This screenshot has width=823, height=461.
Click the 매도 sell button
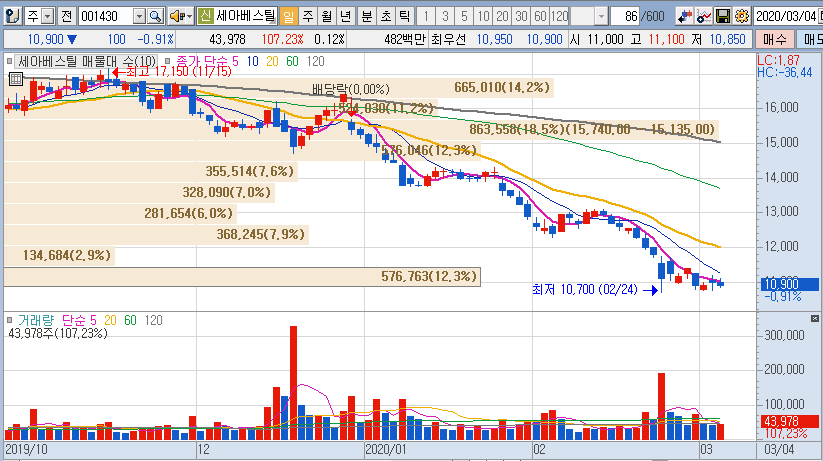coord(810,39)
